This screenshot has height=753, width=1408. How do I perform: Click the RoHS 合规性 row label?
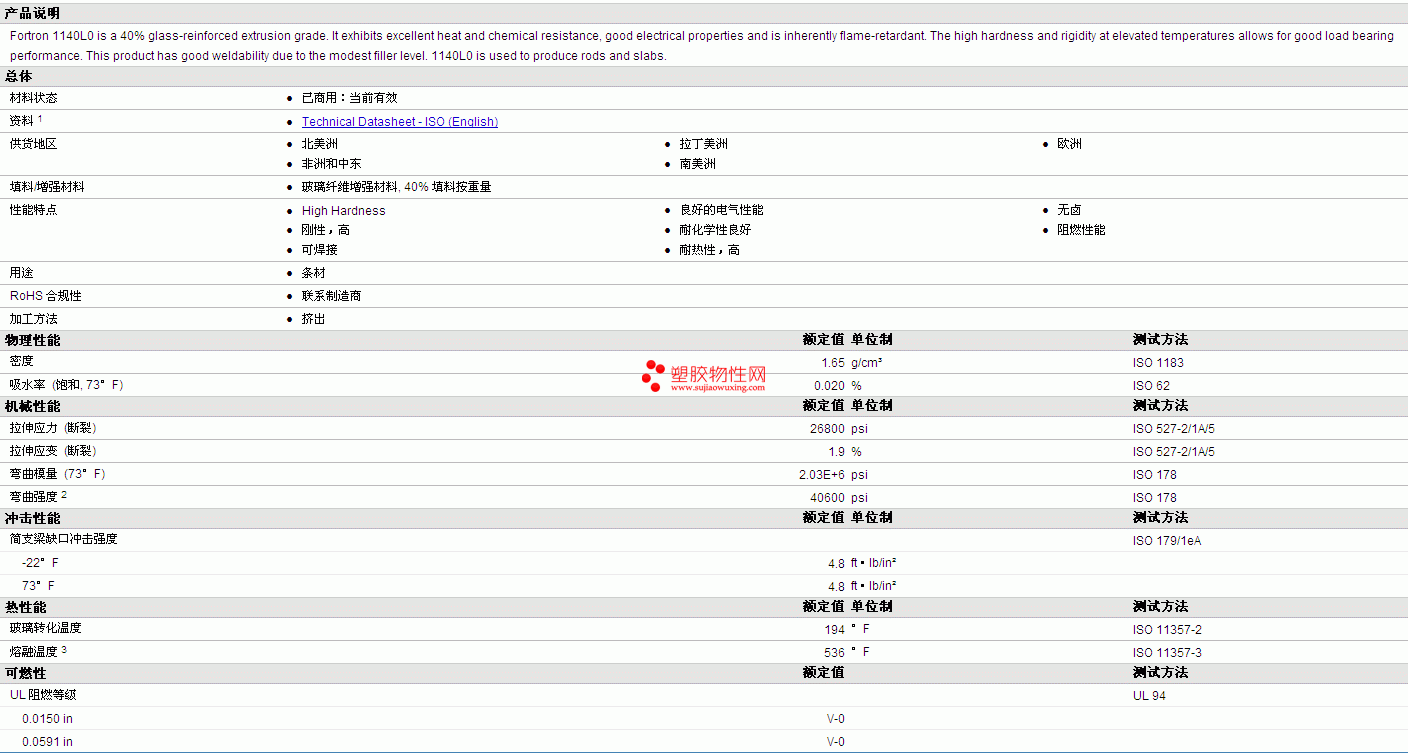point(46,296)
